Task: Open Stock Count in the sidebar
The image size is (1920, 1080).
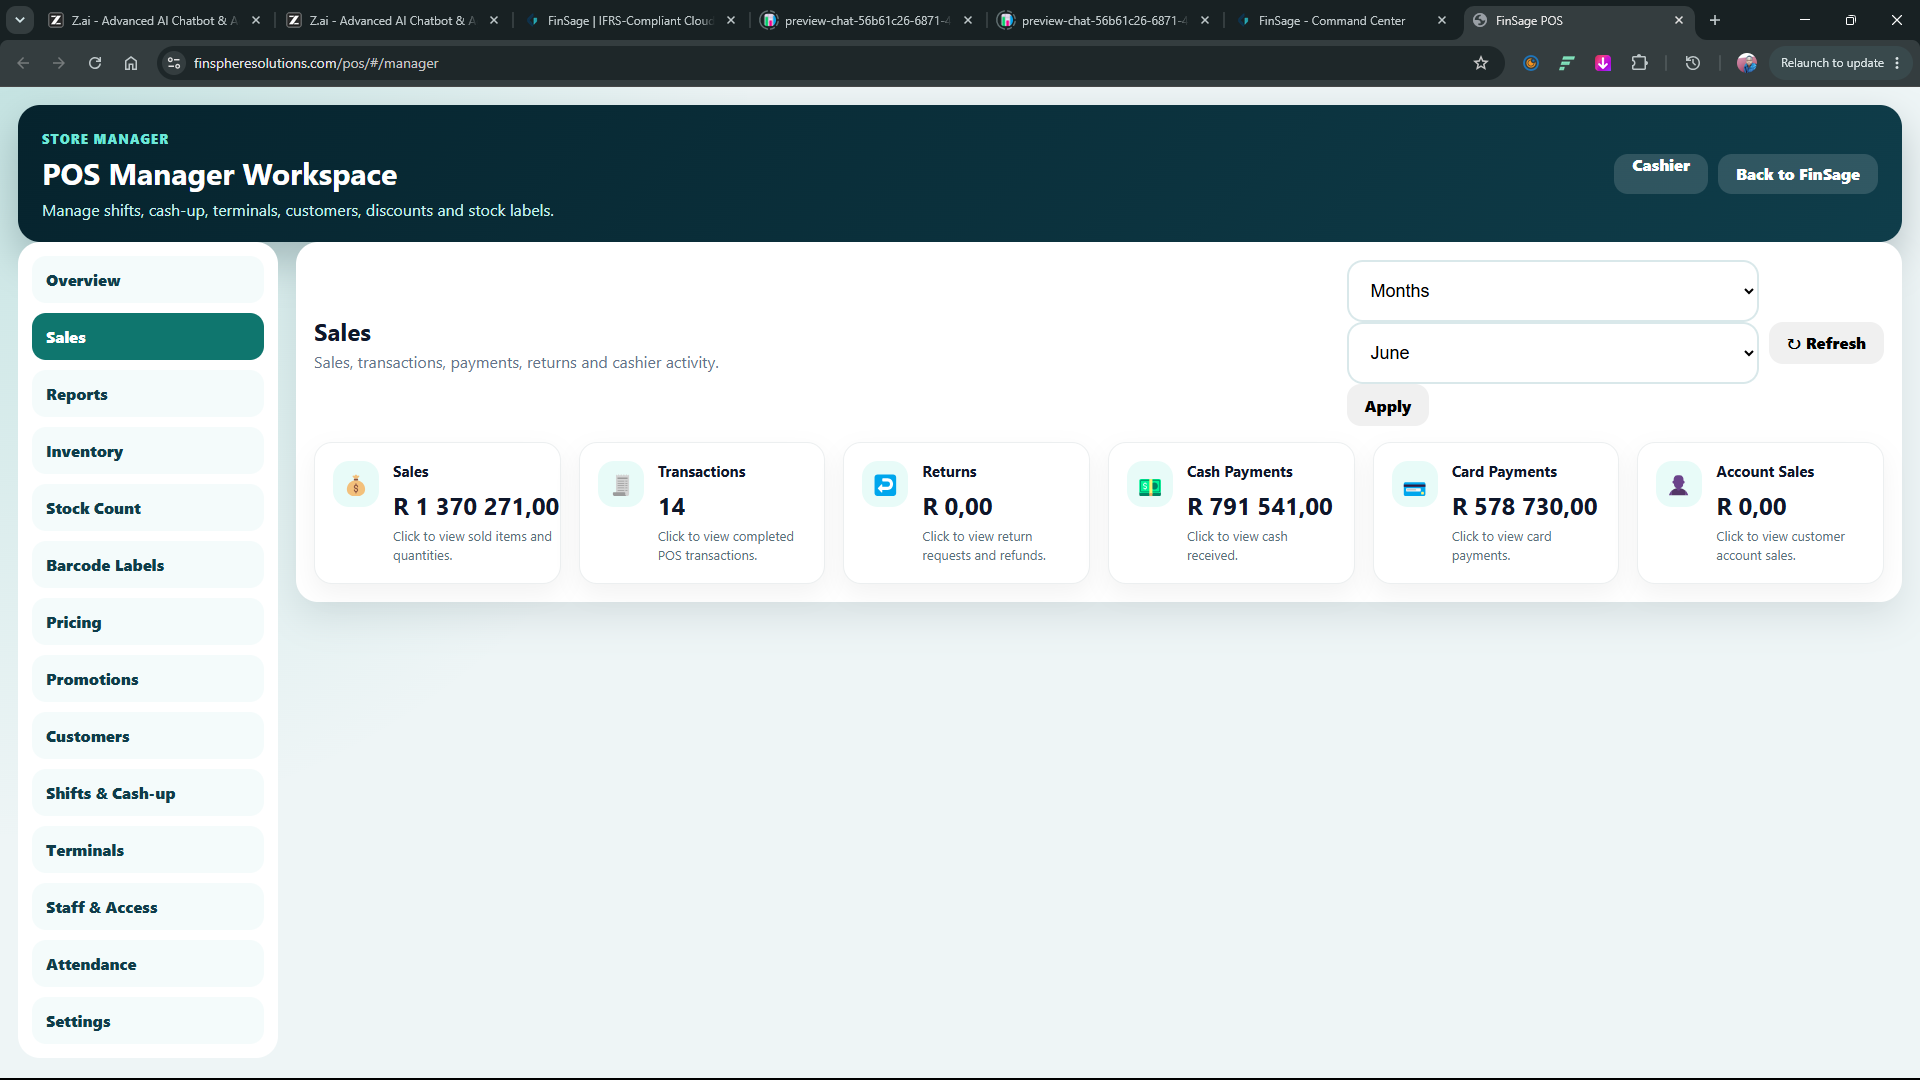Action: [148, 508]
